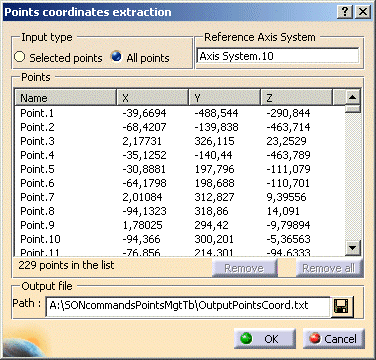Click the X value -68,4207
Screen dimensions: 376x360
[x=144, y=127]
